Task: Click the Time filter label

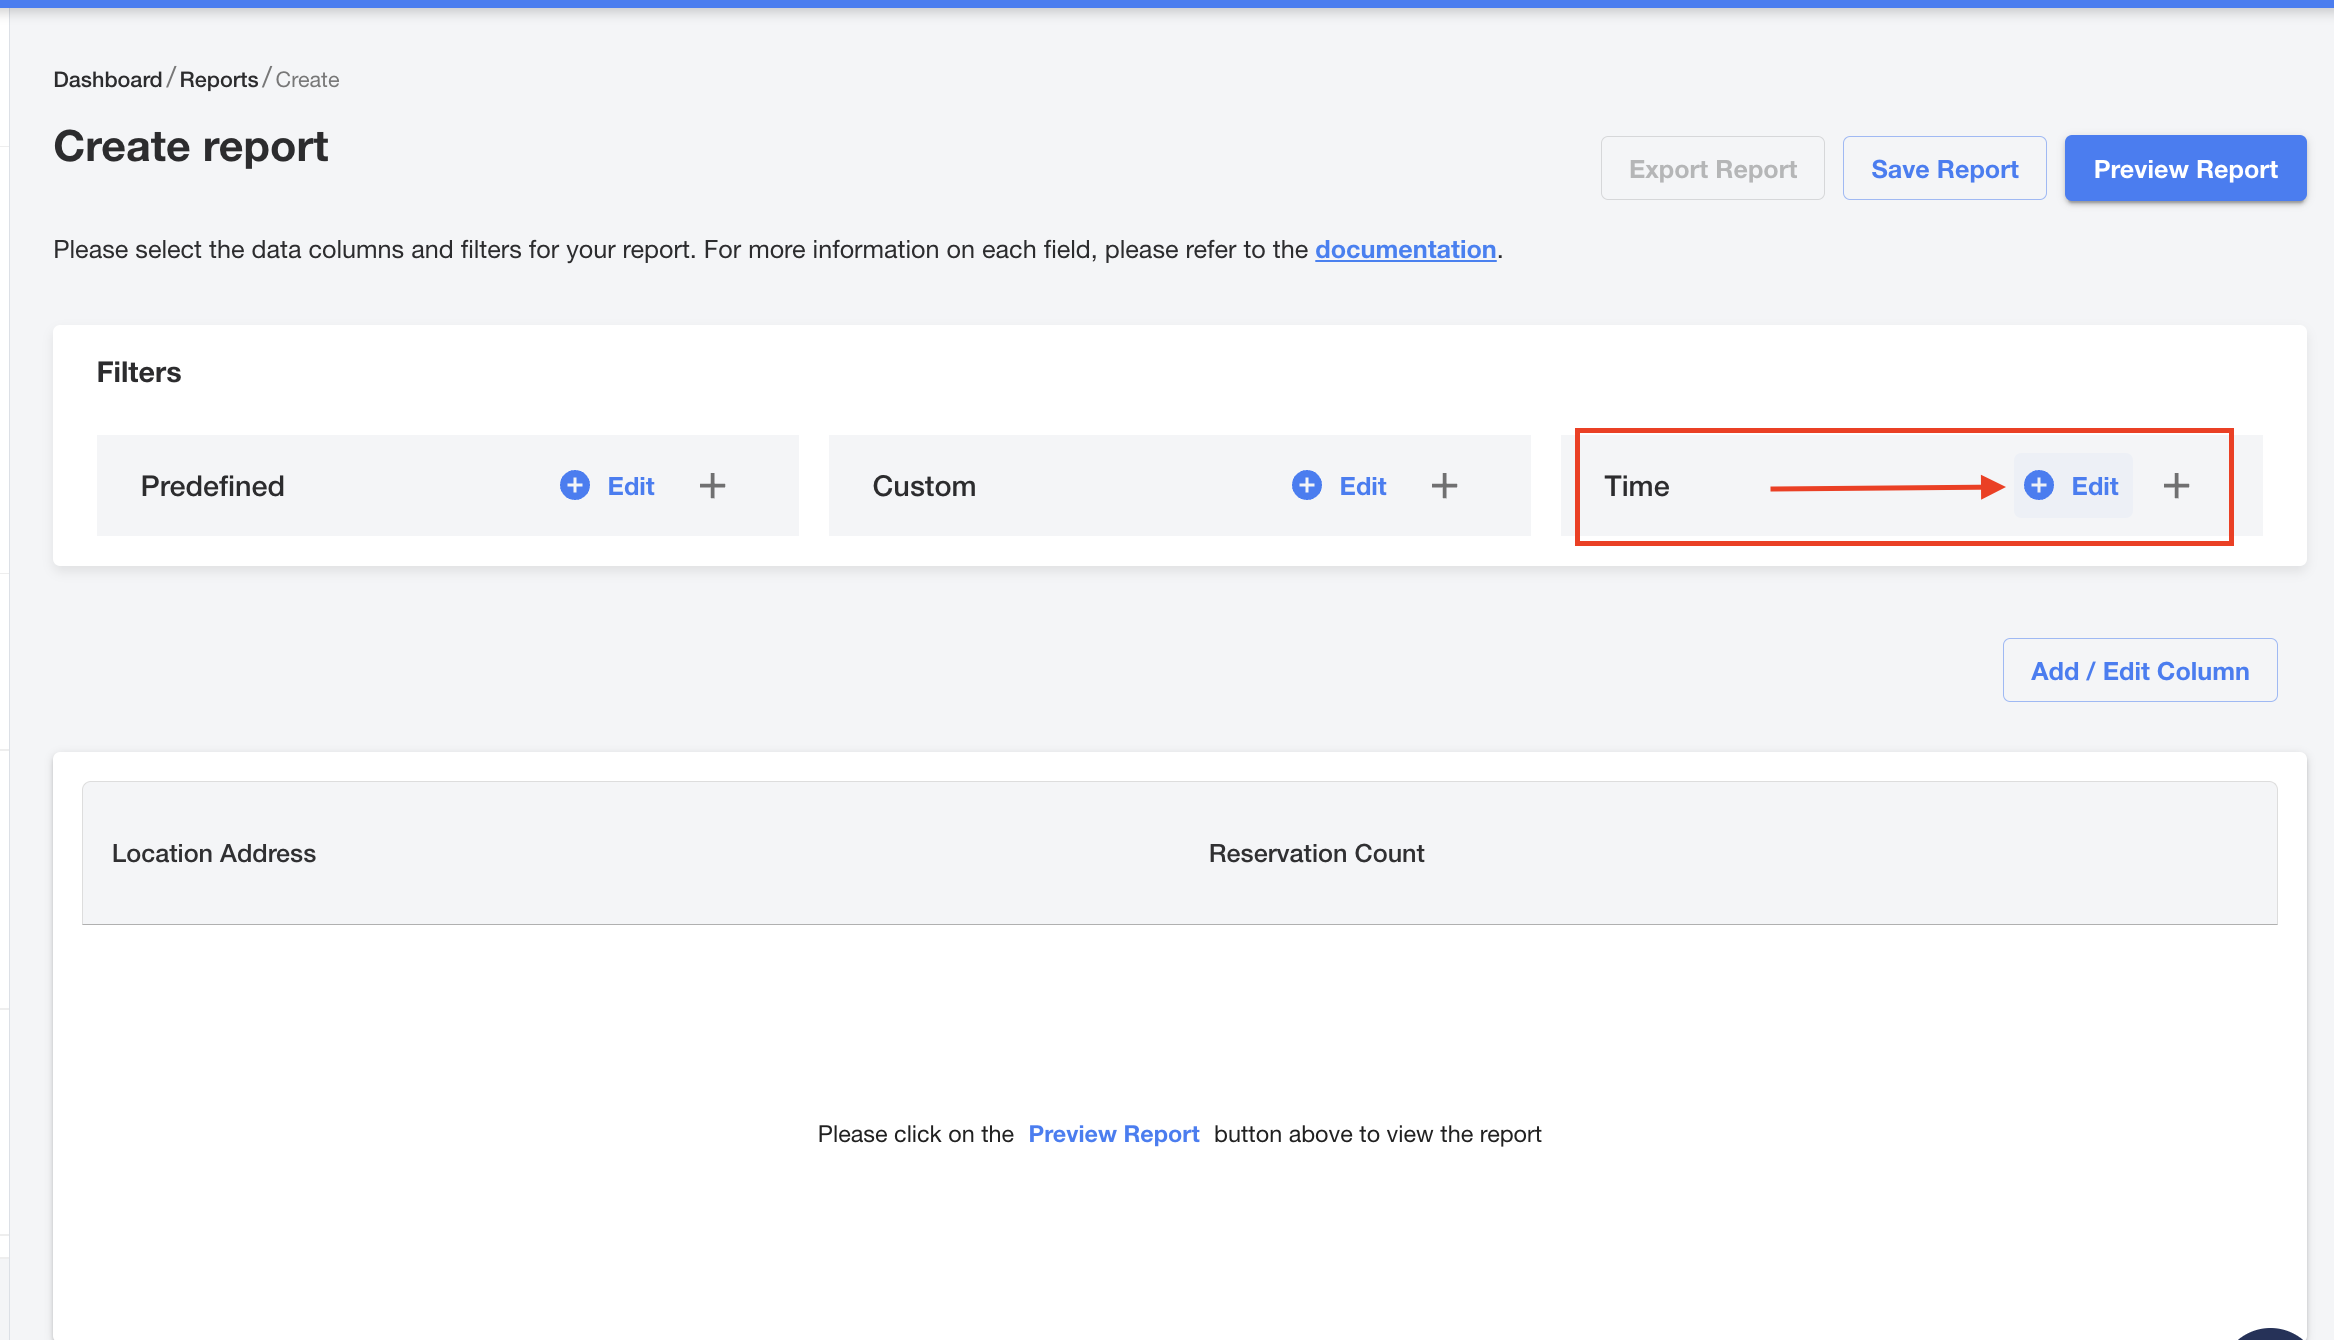Action: (1637, 486)
